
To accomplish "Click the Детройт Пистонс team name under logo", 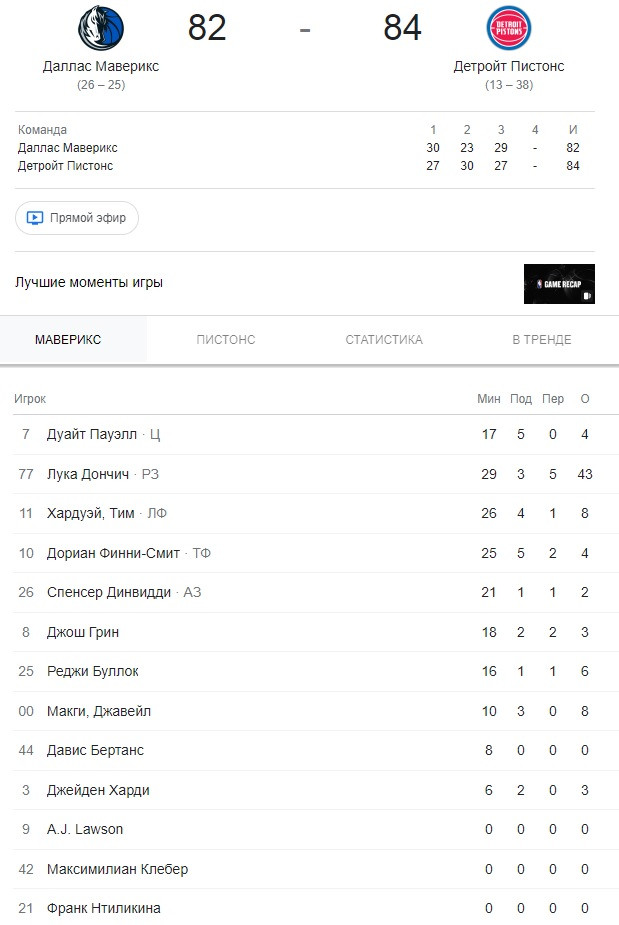I will pyautogui.click(x=509, y=66).
